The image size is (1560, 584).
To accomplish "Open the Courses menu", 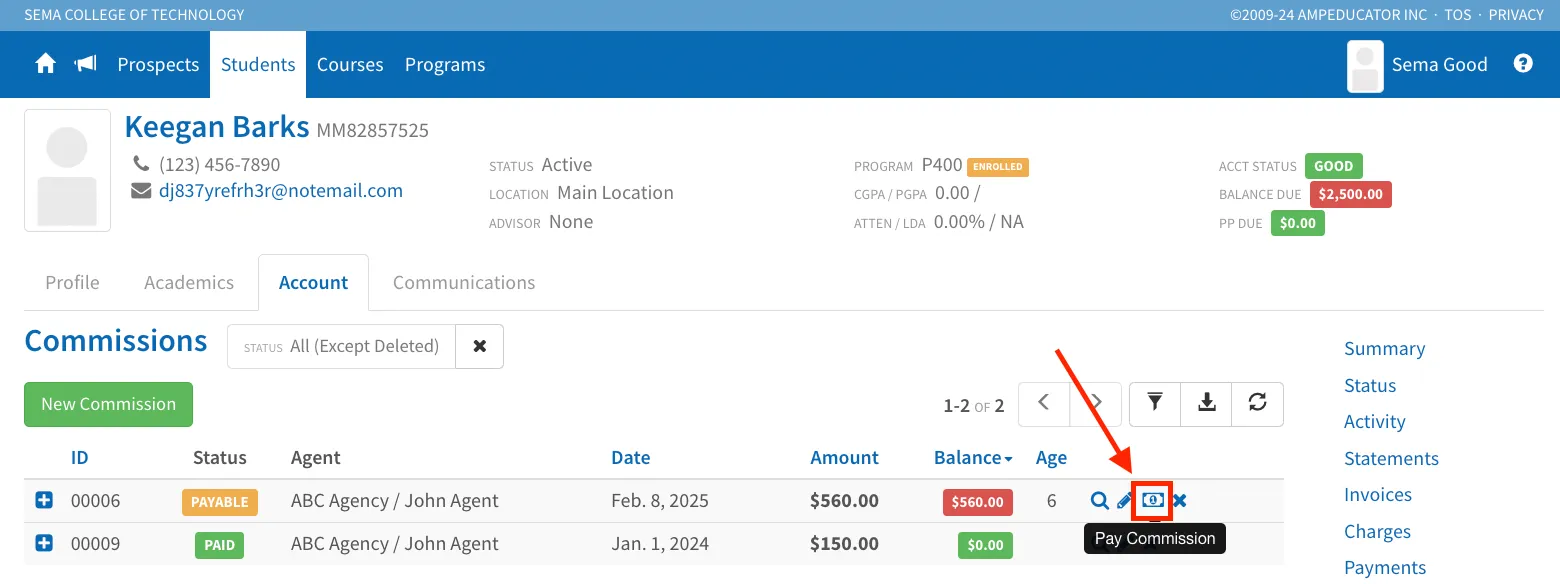I will pos(350,64).
